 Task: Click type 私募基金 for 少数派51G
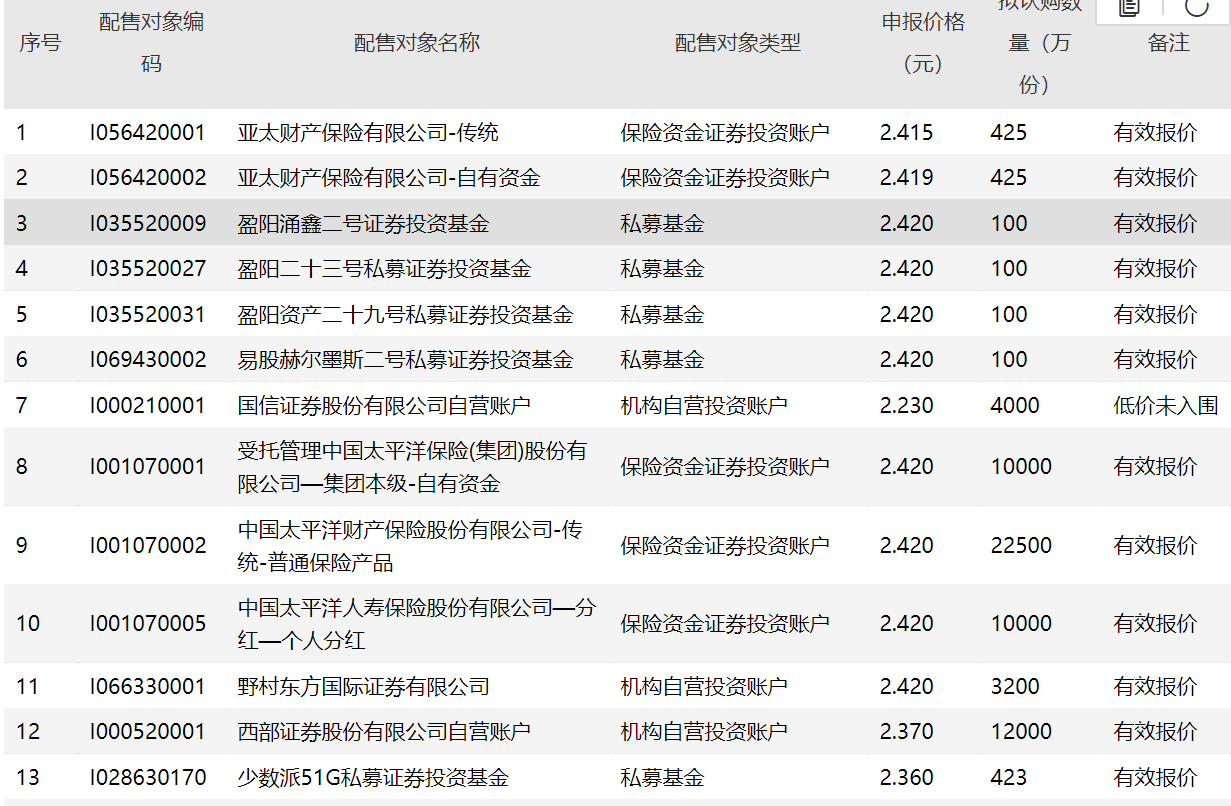click(662, 777)
